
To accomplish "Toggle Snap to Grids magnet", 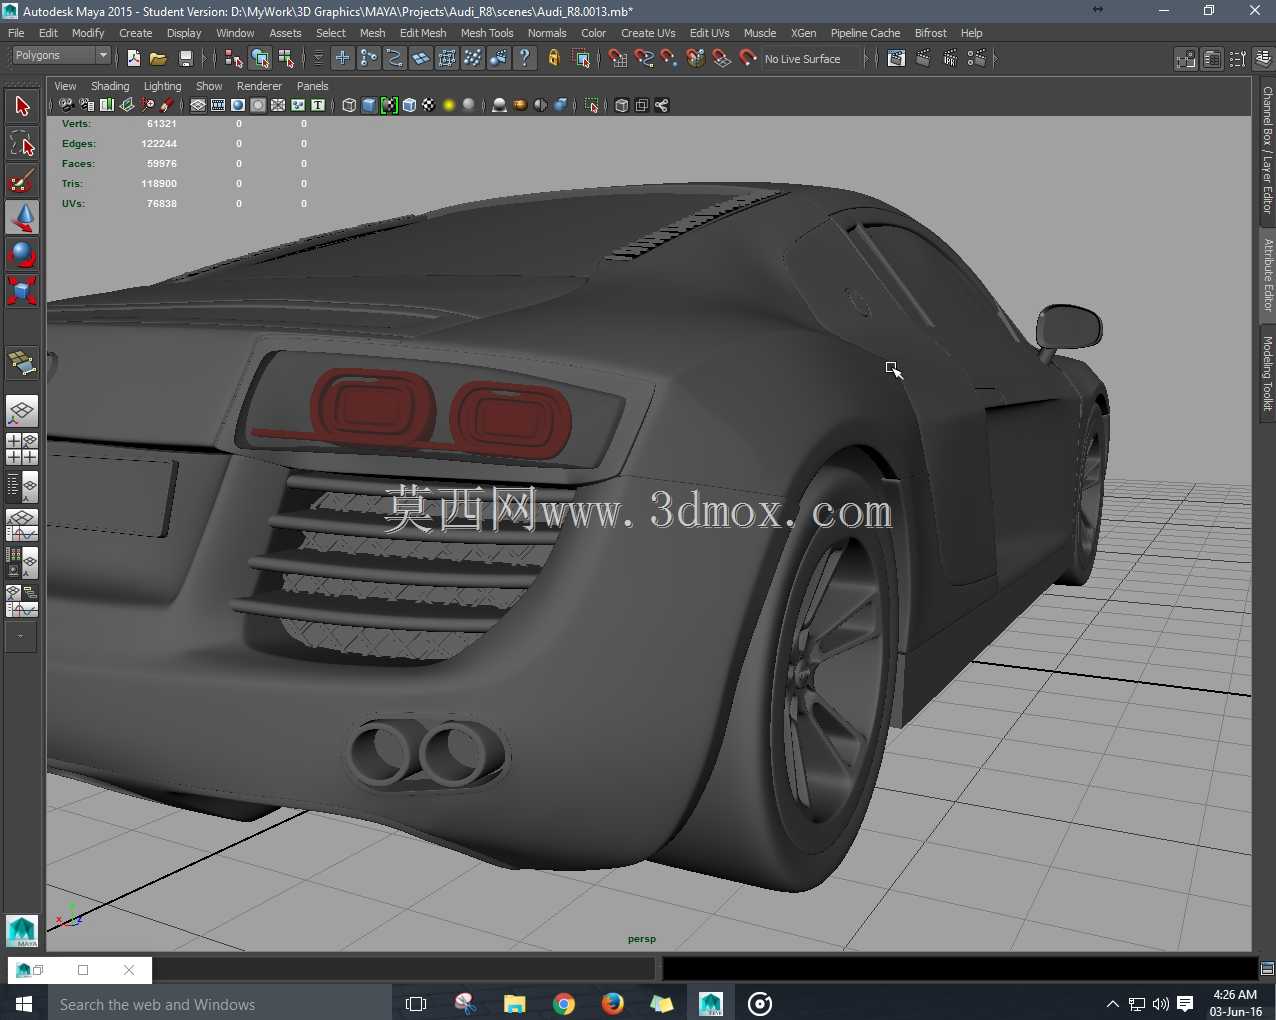I will [618, 59].
